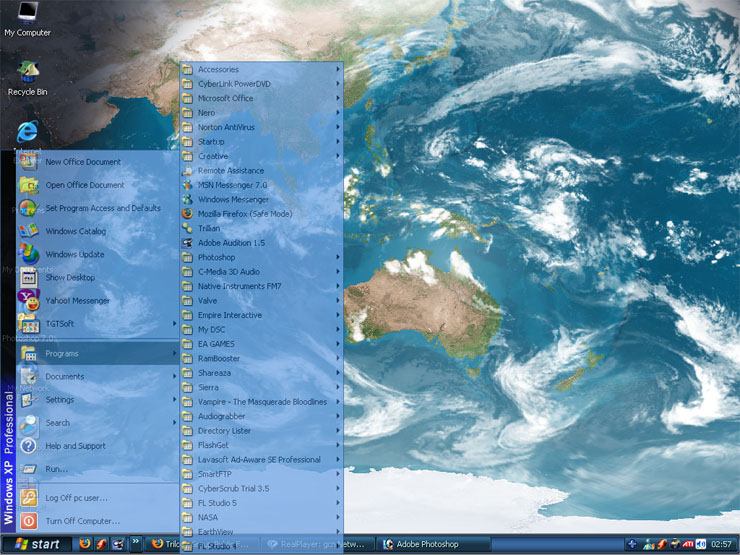Expand the CyberLink PowerDVD submenu arrow
Screen dimensions: 740x555
(338, 84)
